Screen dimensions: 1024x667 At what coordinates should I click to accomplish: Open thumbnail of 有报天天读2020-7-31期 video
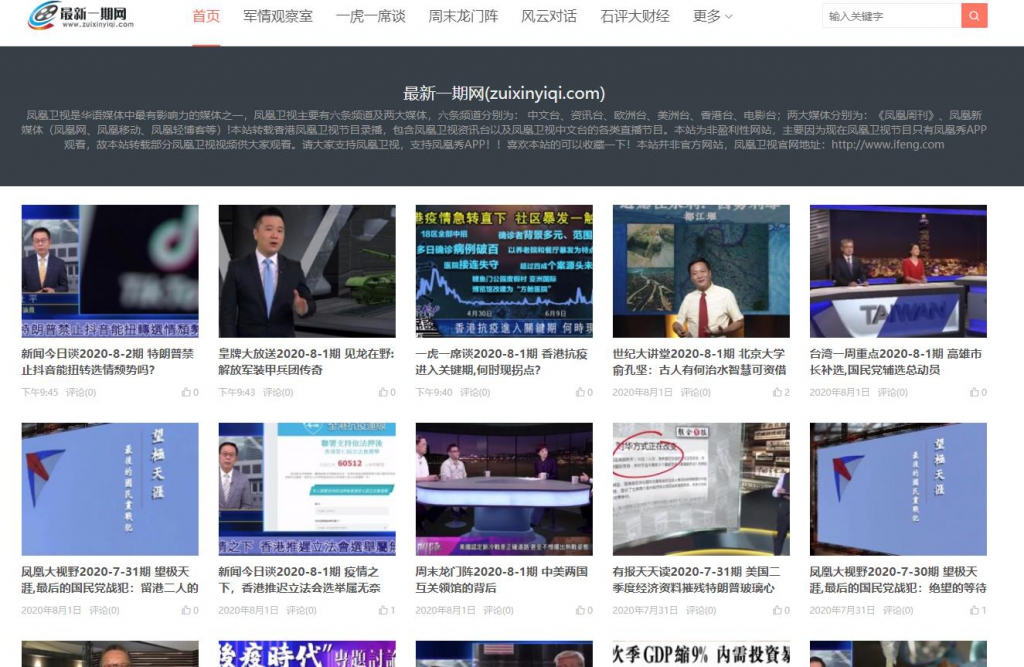(x=701, y=489)
